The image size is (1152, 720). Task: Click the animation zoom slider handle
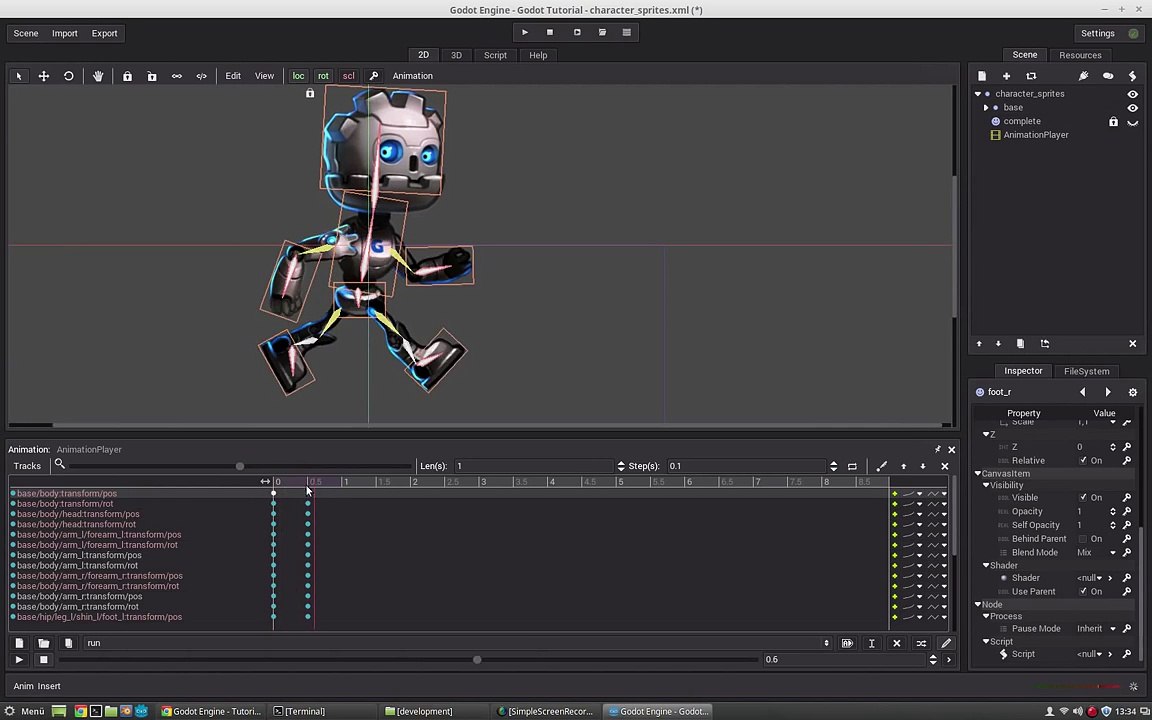click(240, 466)
